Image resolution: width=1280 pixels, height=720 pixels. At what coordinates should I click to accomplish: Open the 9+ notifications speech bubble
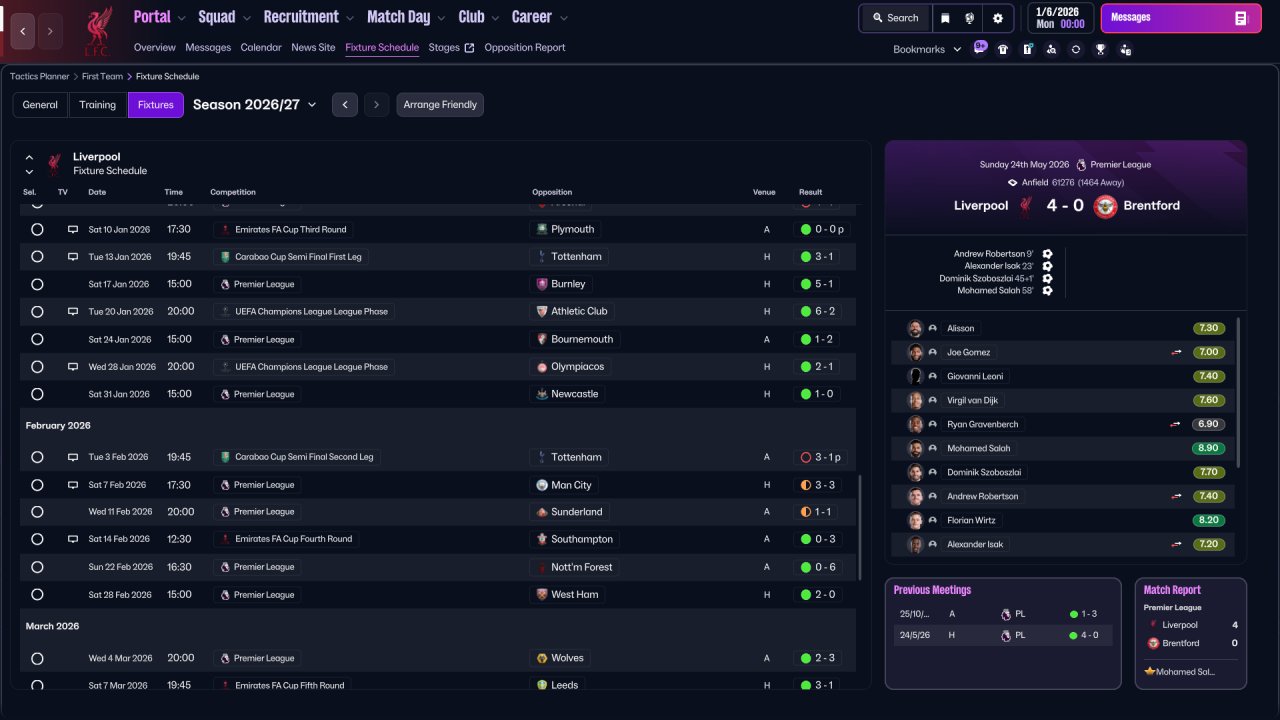pyautogui.click(x=980, y=48)
